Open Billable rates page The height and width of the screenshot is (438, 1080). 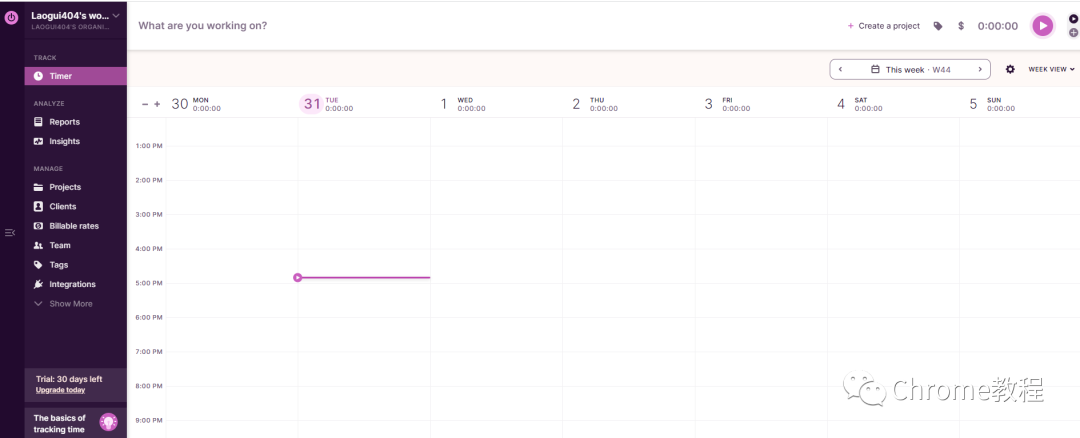pyautogui.click(x=76, y=226)
